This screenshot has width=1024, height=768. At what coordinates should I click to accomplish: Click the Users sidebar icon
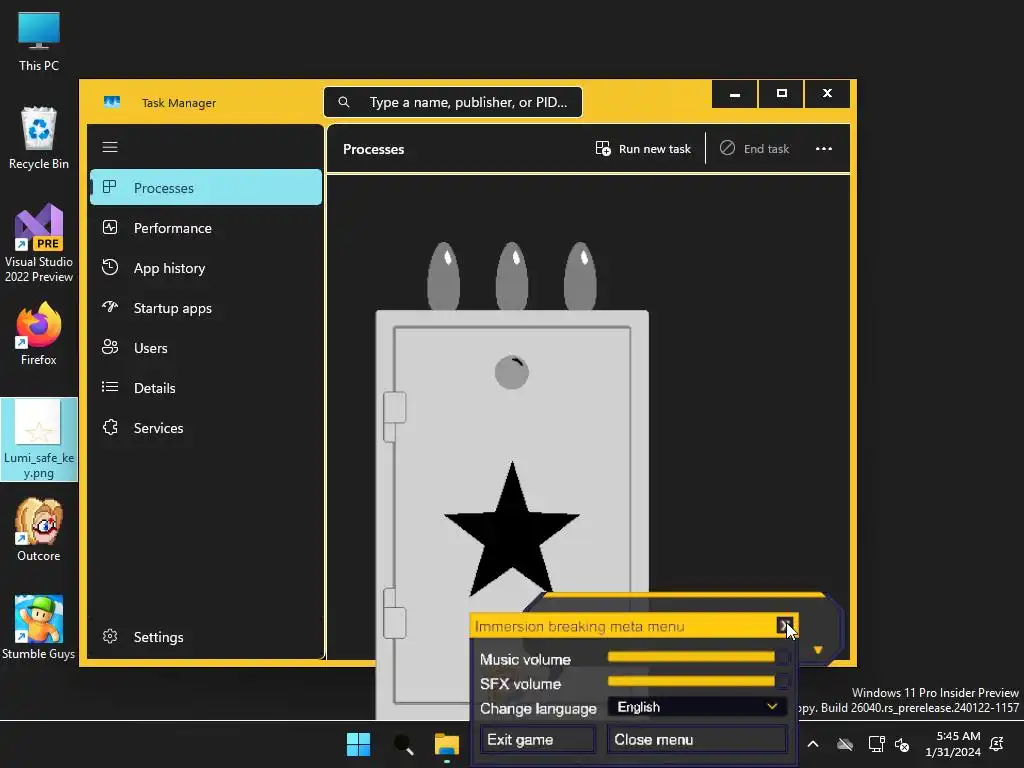[110, 347]
